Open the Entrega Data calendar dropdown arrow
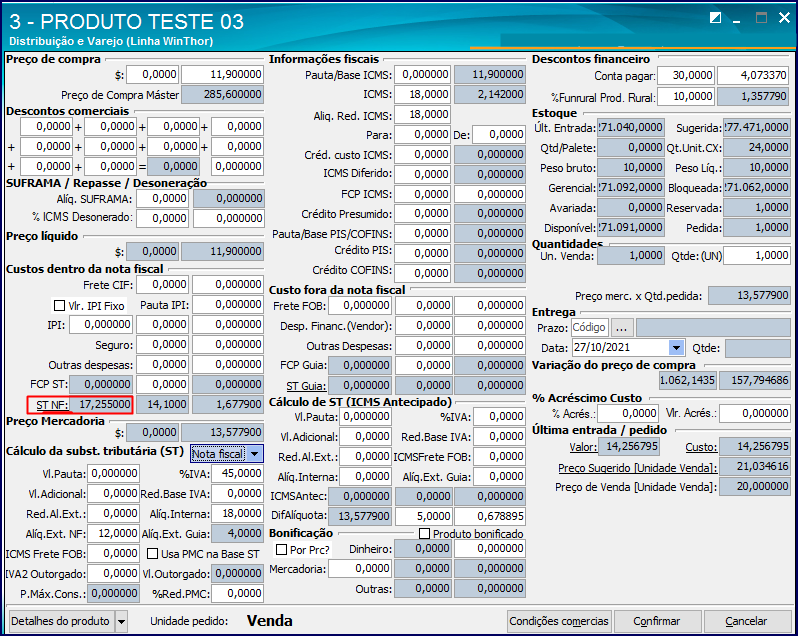 point(676,348)
